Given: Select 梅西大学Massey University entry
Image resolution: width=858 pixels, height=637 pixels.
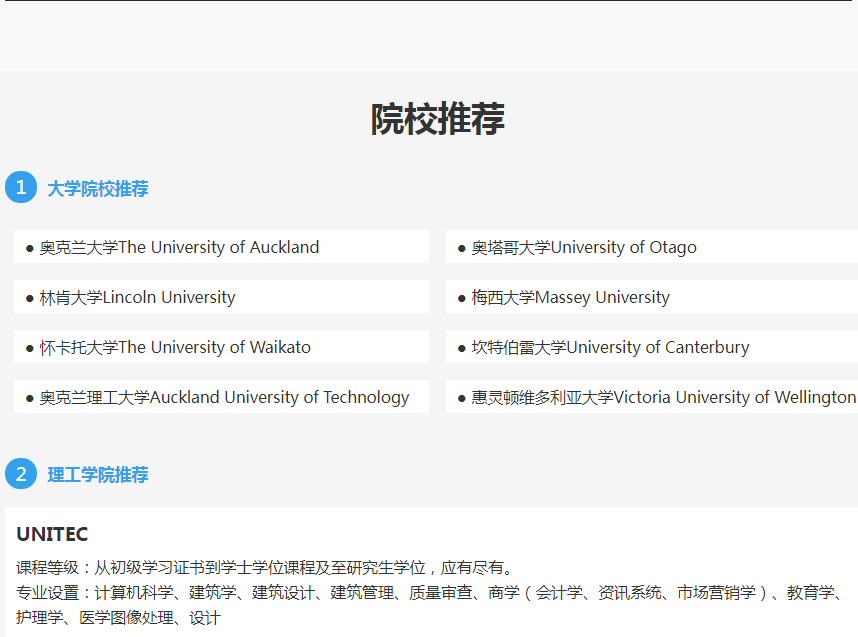Looking at the screenshot, I should pyautogui.click(x=652, y=297).
